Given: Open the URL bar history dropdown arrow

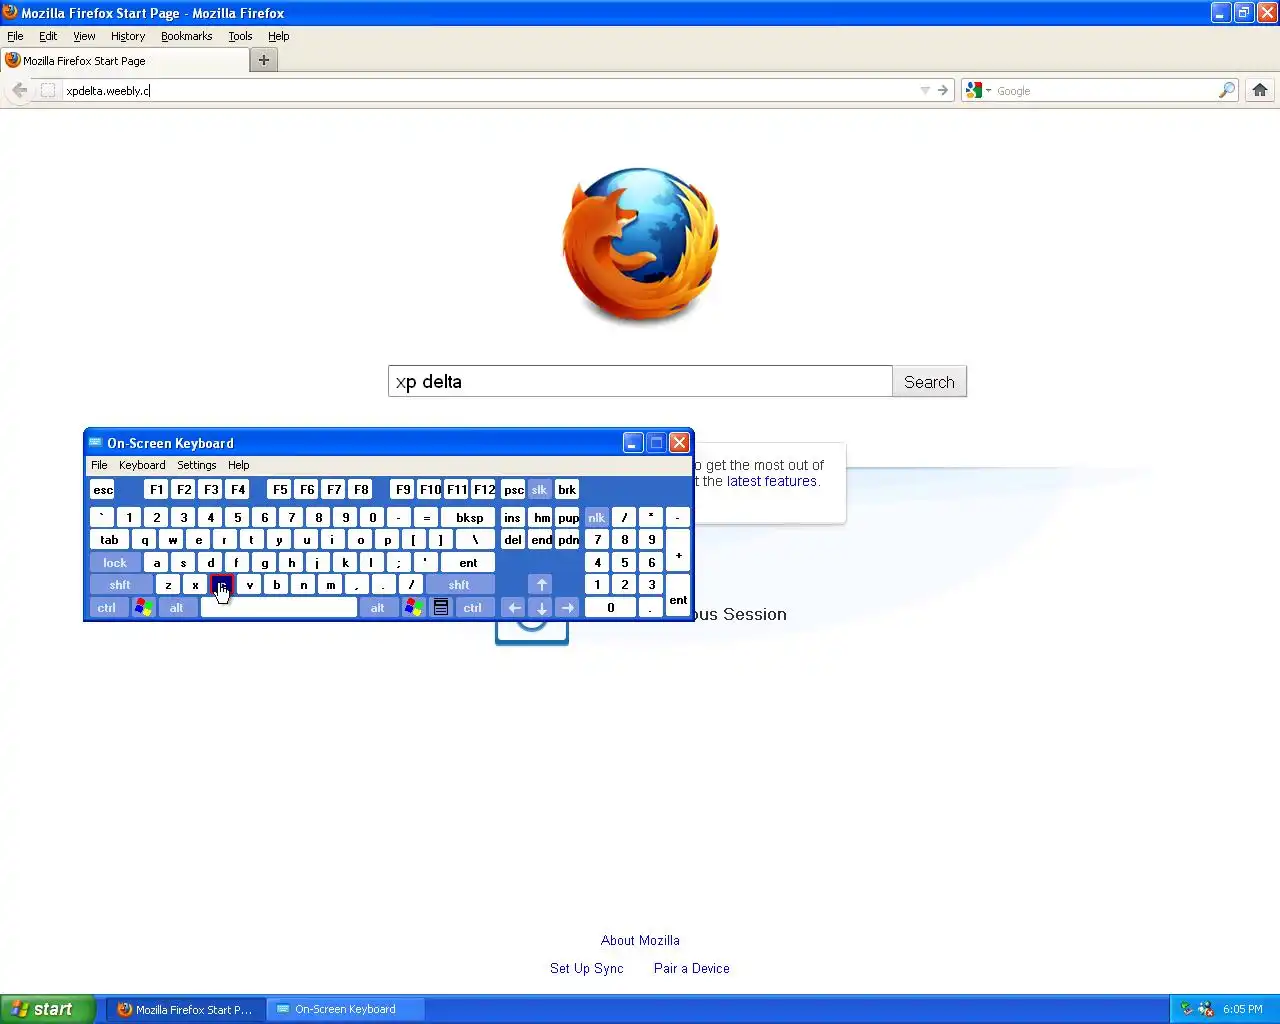Looking at the screenshot, I should click(x=925, y=90).
